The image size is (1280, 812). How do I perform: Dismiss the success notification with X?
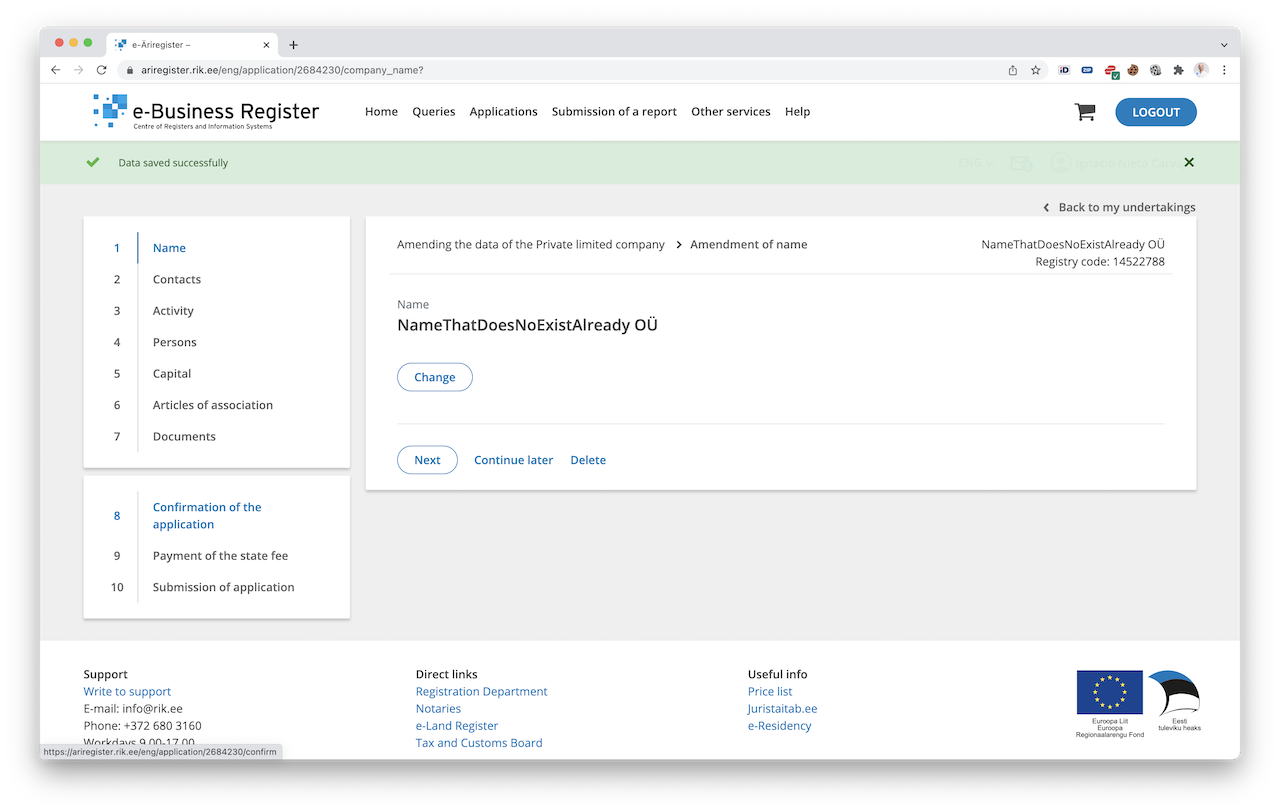point(1189,162)
